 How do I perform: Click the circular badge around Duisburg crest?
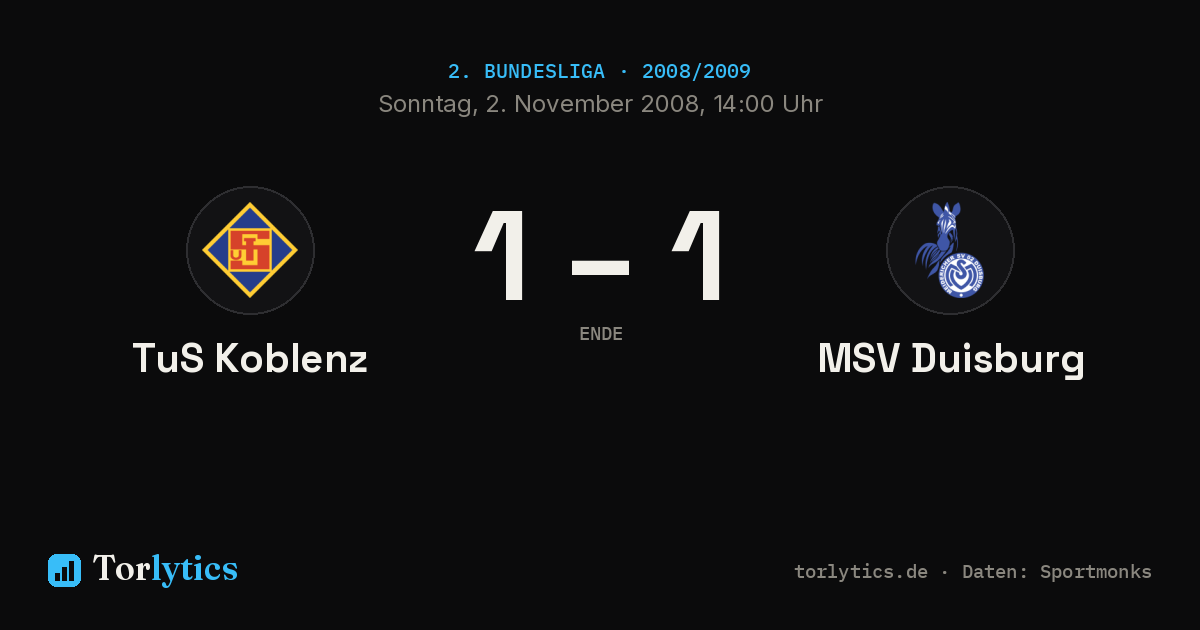(950, 250)
